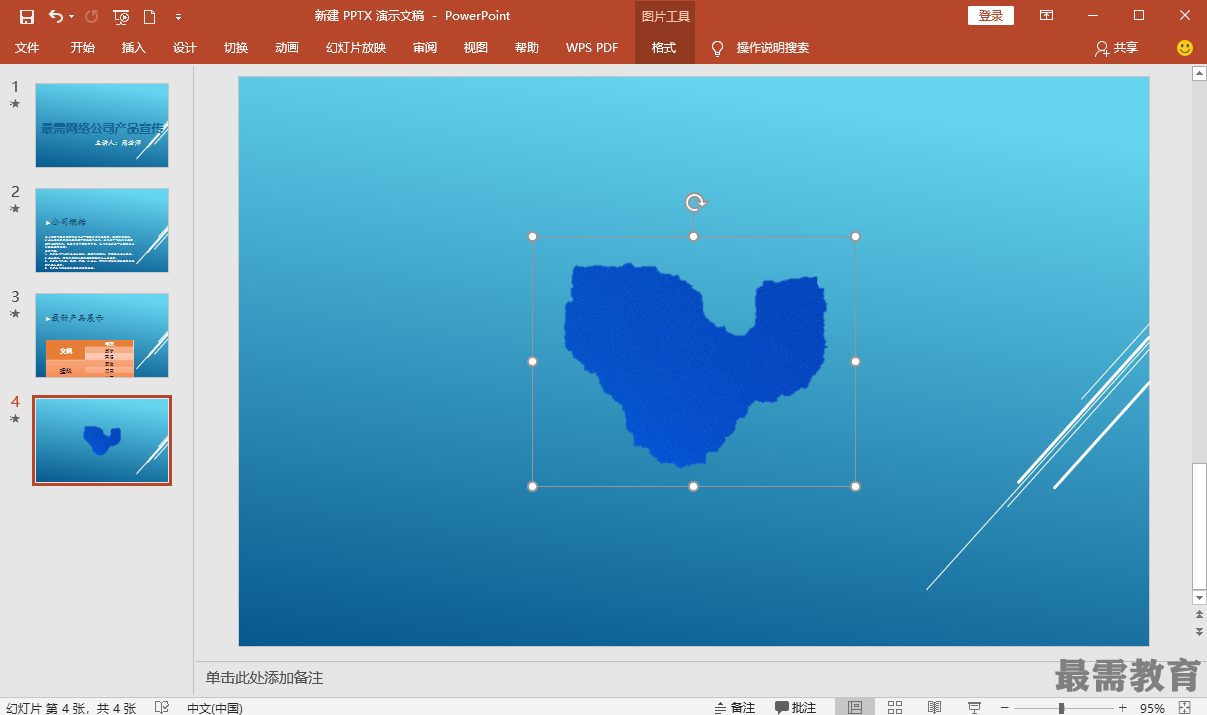Switch to Reading view icon
Image resolution: width=1207 pixels, height=715 pixels.
click(934, 707)
